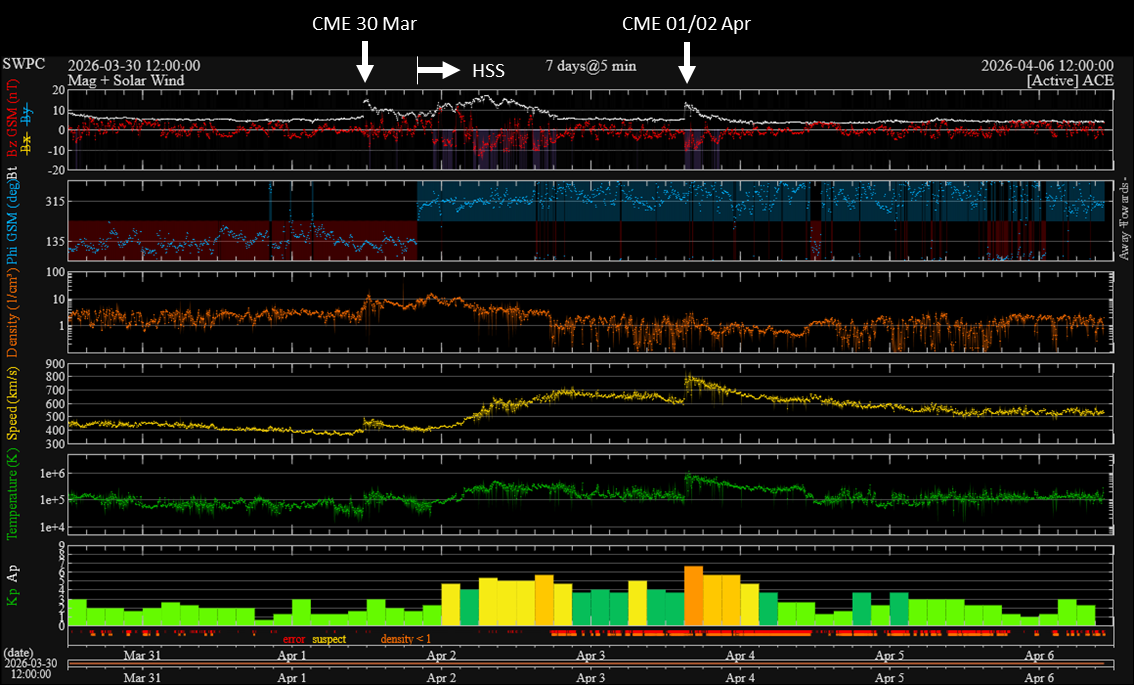
Task: Click the blue Toward sector block in Phi panel
Action: [760, 201]
